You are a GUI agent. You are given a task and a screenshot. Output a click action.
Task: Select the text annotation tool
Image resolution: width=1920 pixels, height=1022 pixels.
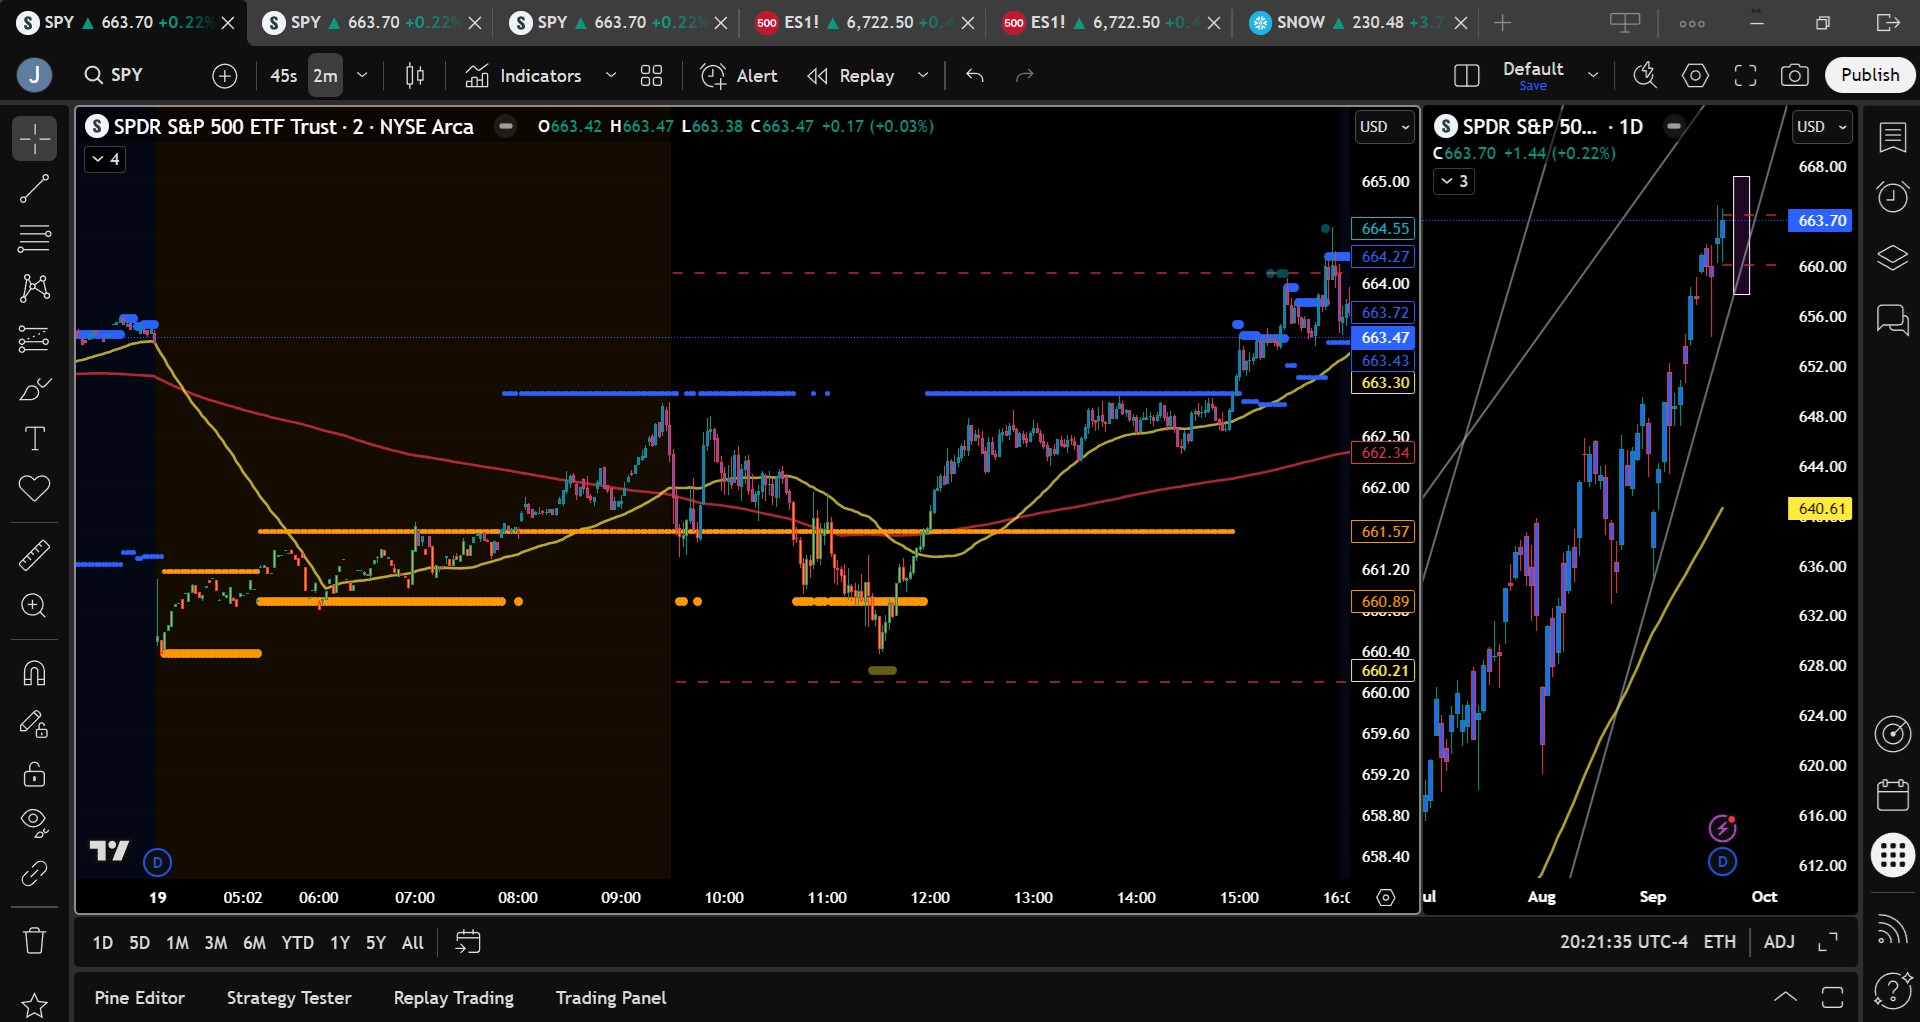pyautogui.click(x=34, y=439)
